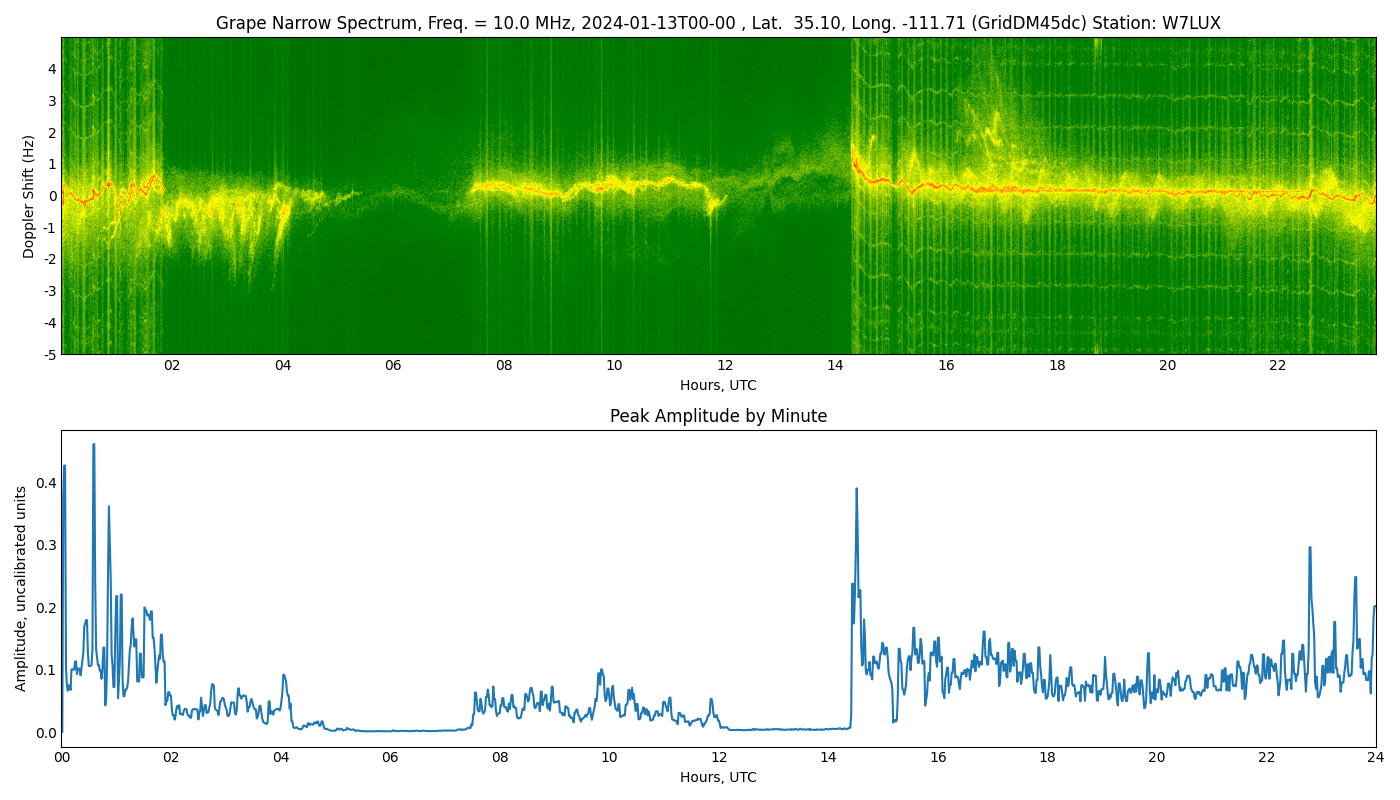Click the tallest amplitude peak before hour 01
The width and height of the screenshot is (1400, 800).
[x=94, y=446]
